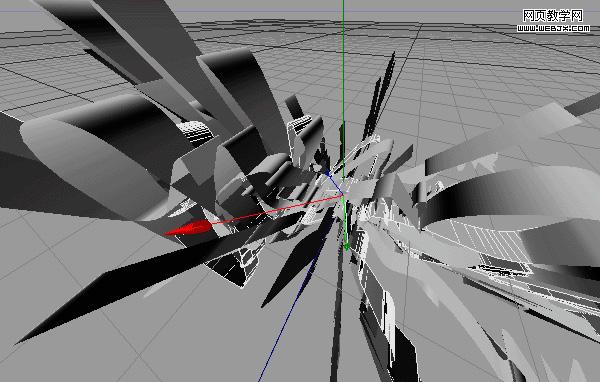Viewport: 600px width, 382px height.
Task: Grab the blue Z-axis arrow handle
Action: [328, 174]
